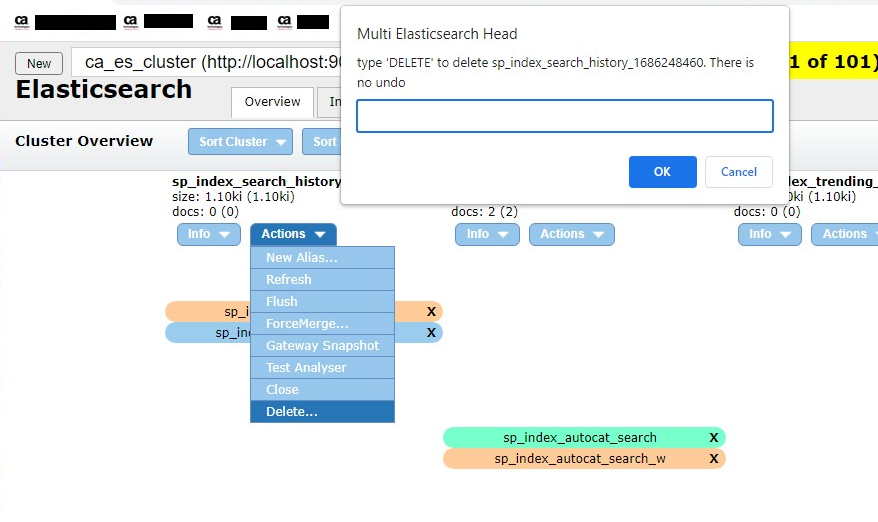This screenshot has width=878, height=522.
Task: Choose Refresh from Actions menu
Action: click(323, 279)
